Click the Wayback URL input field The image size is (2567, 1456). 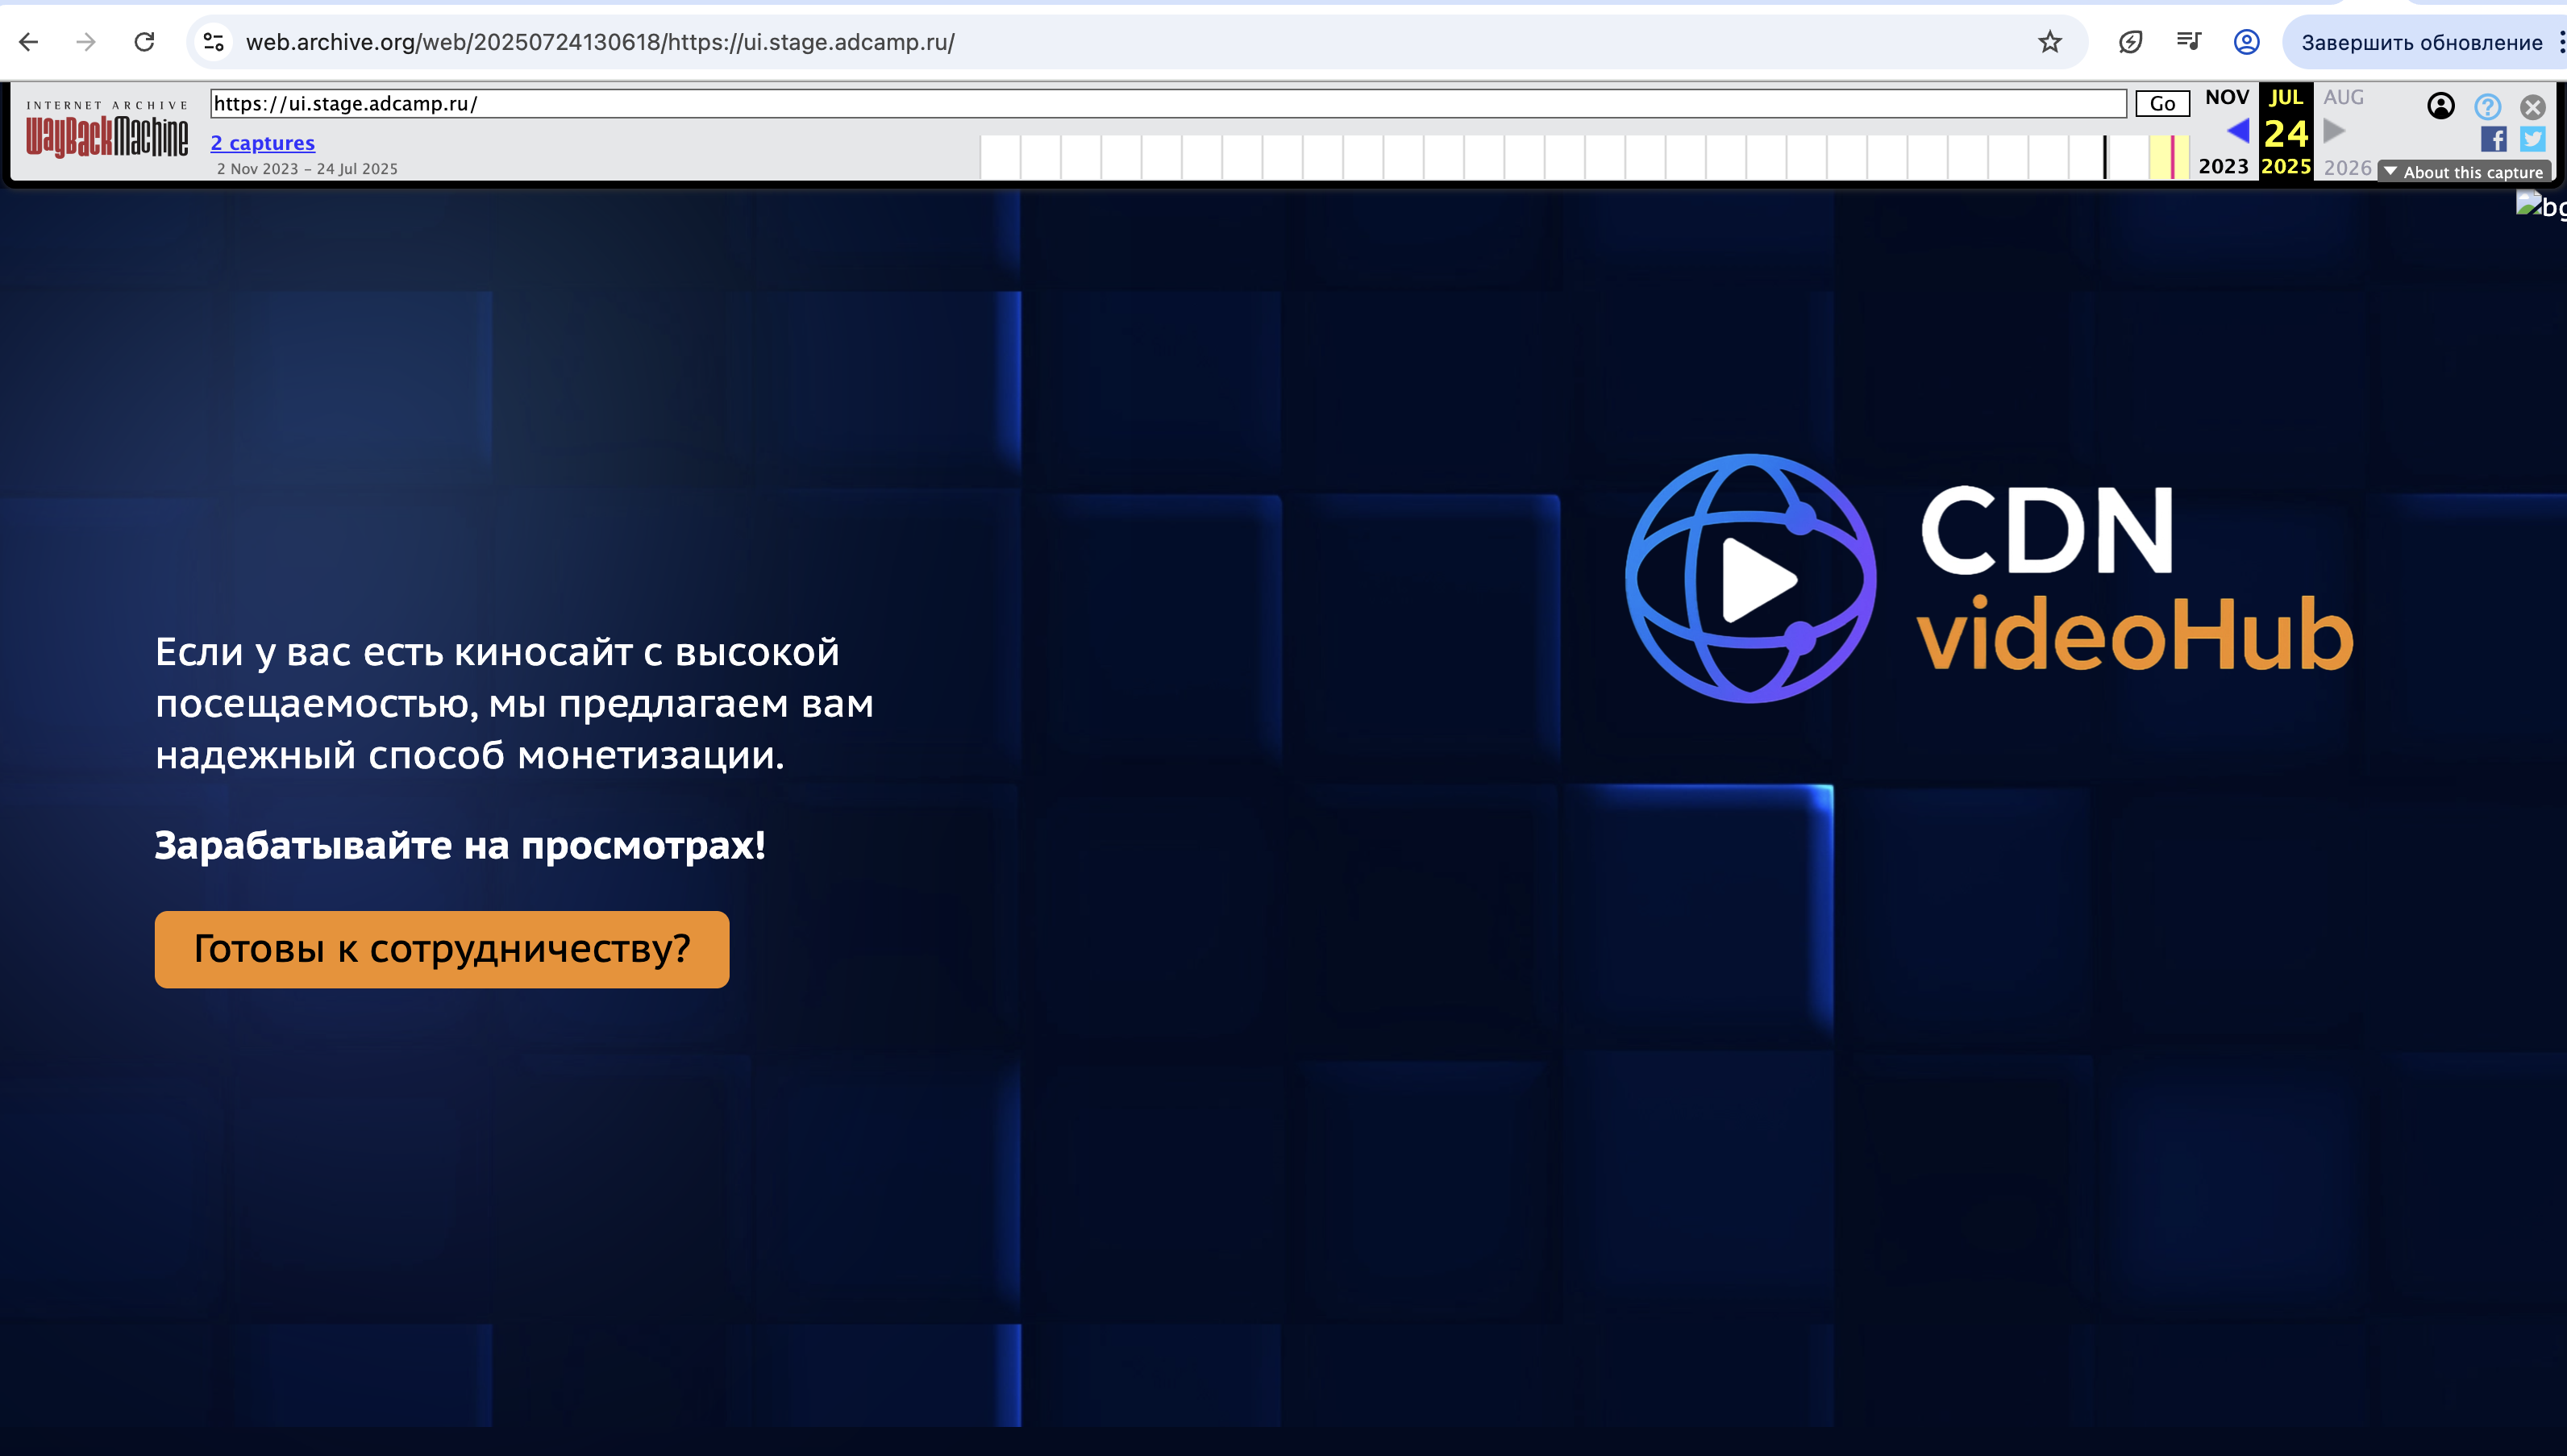point(1168,103)
